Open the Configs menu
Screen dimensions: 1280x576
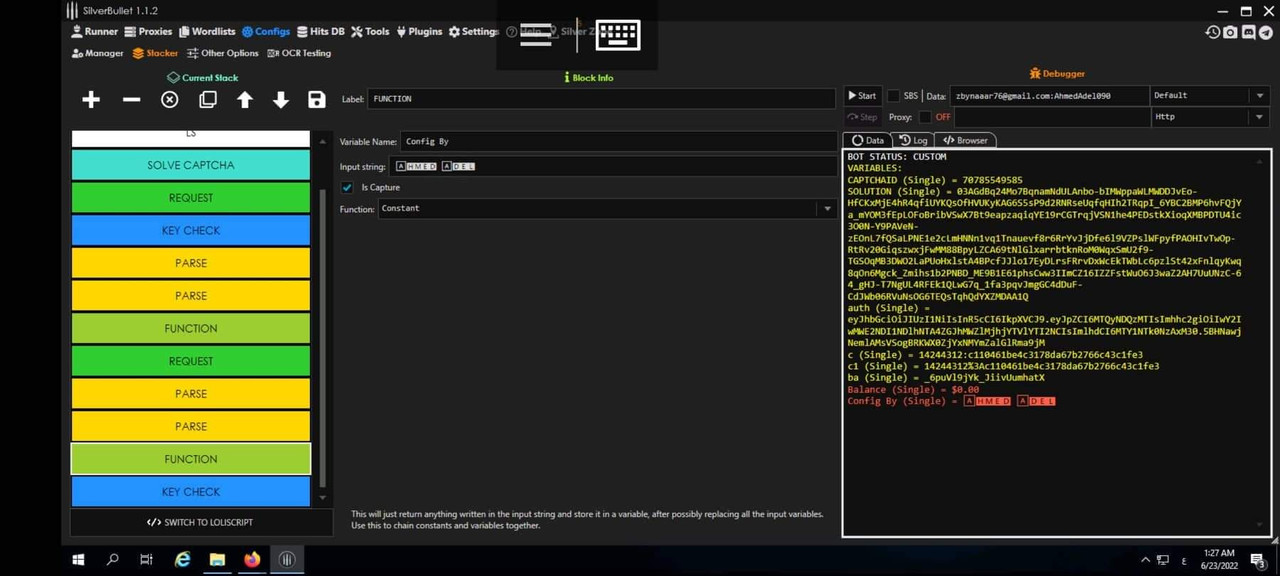pyautogui.click(x=266, y=32)
